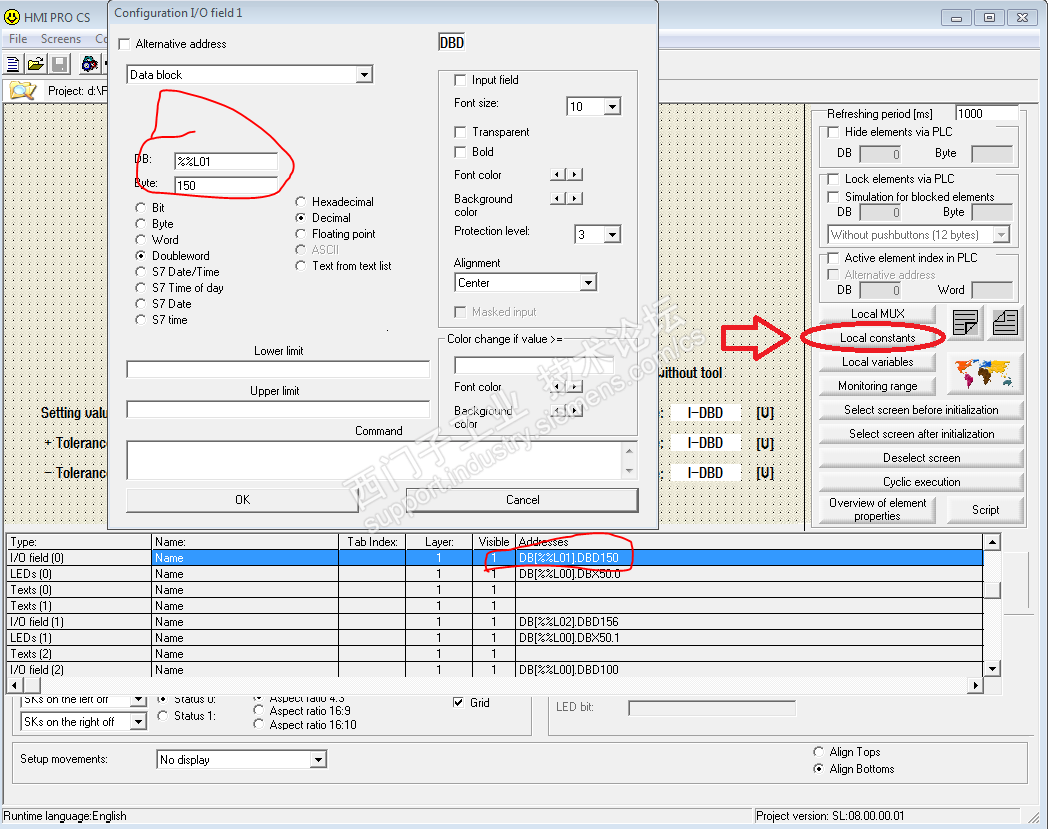Click the Cancel button in dialog
This screenshot has width=1048, height=829.
[522, 500]
